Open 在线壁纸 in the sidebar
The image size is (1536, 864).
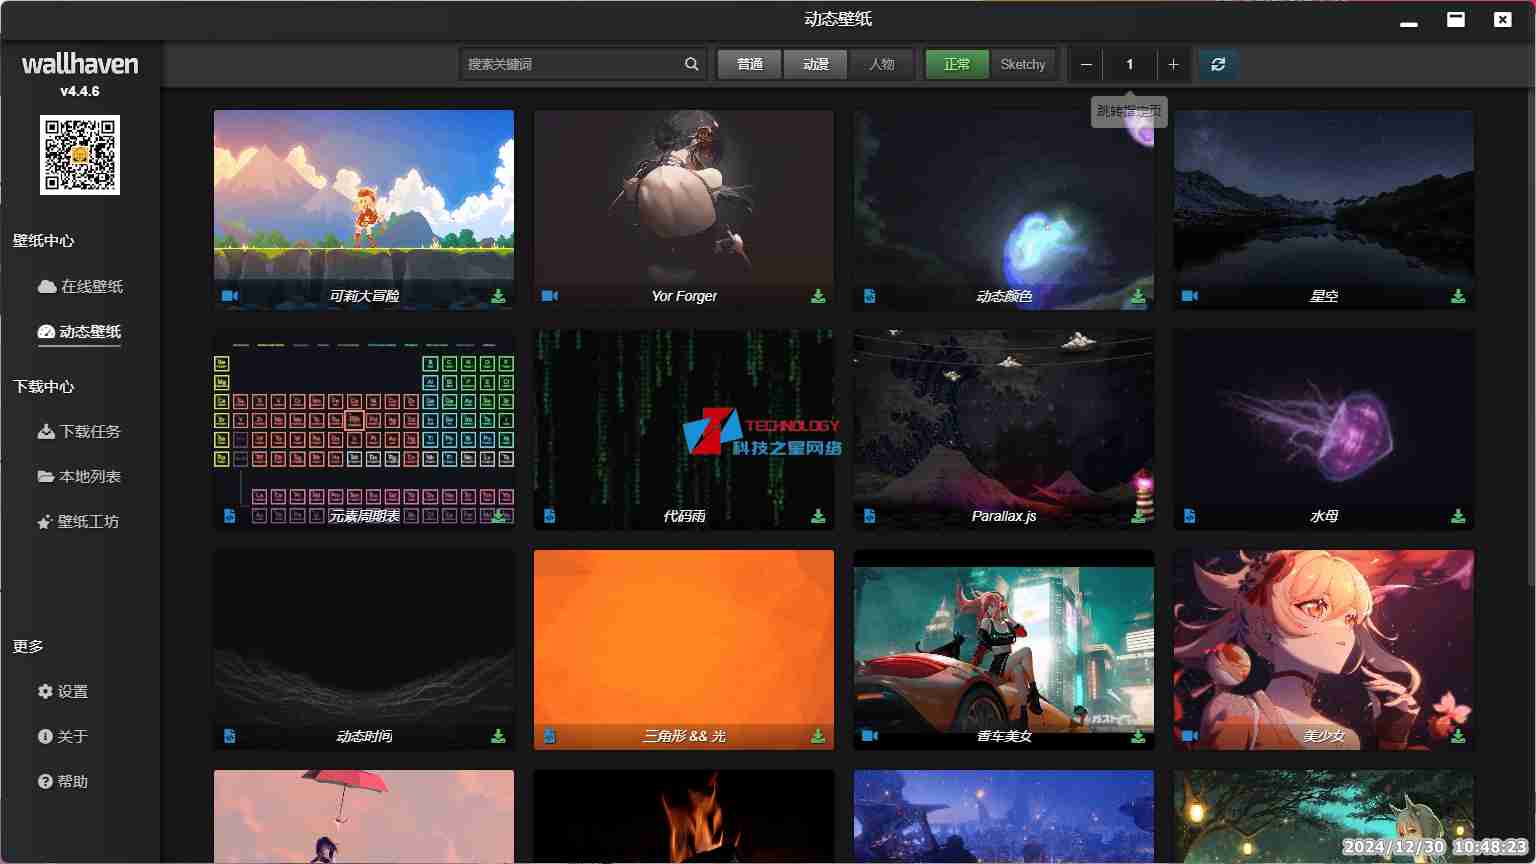(81, 286)
